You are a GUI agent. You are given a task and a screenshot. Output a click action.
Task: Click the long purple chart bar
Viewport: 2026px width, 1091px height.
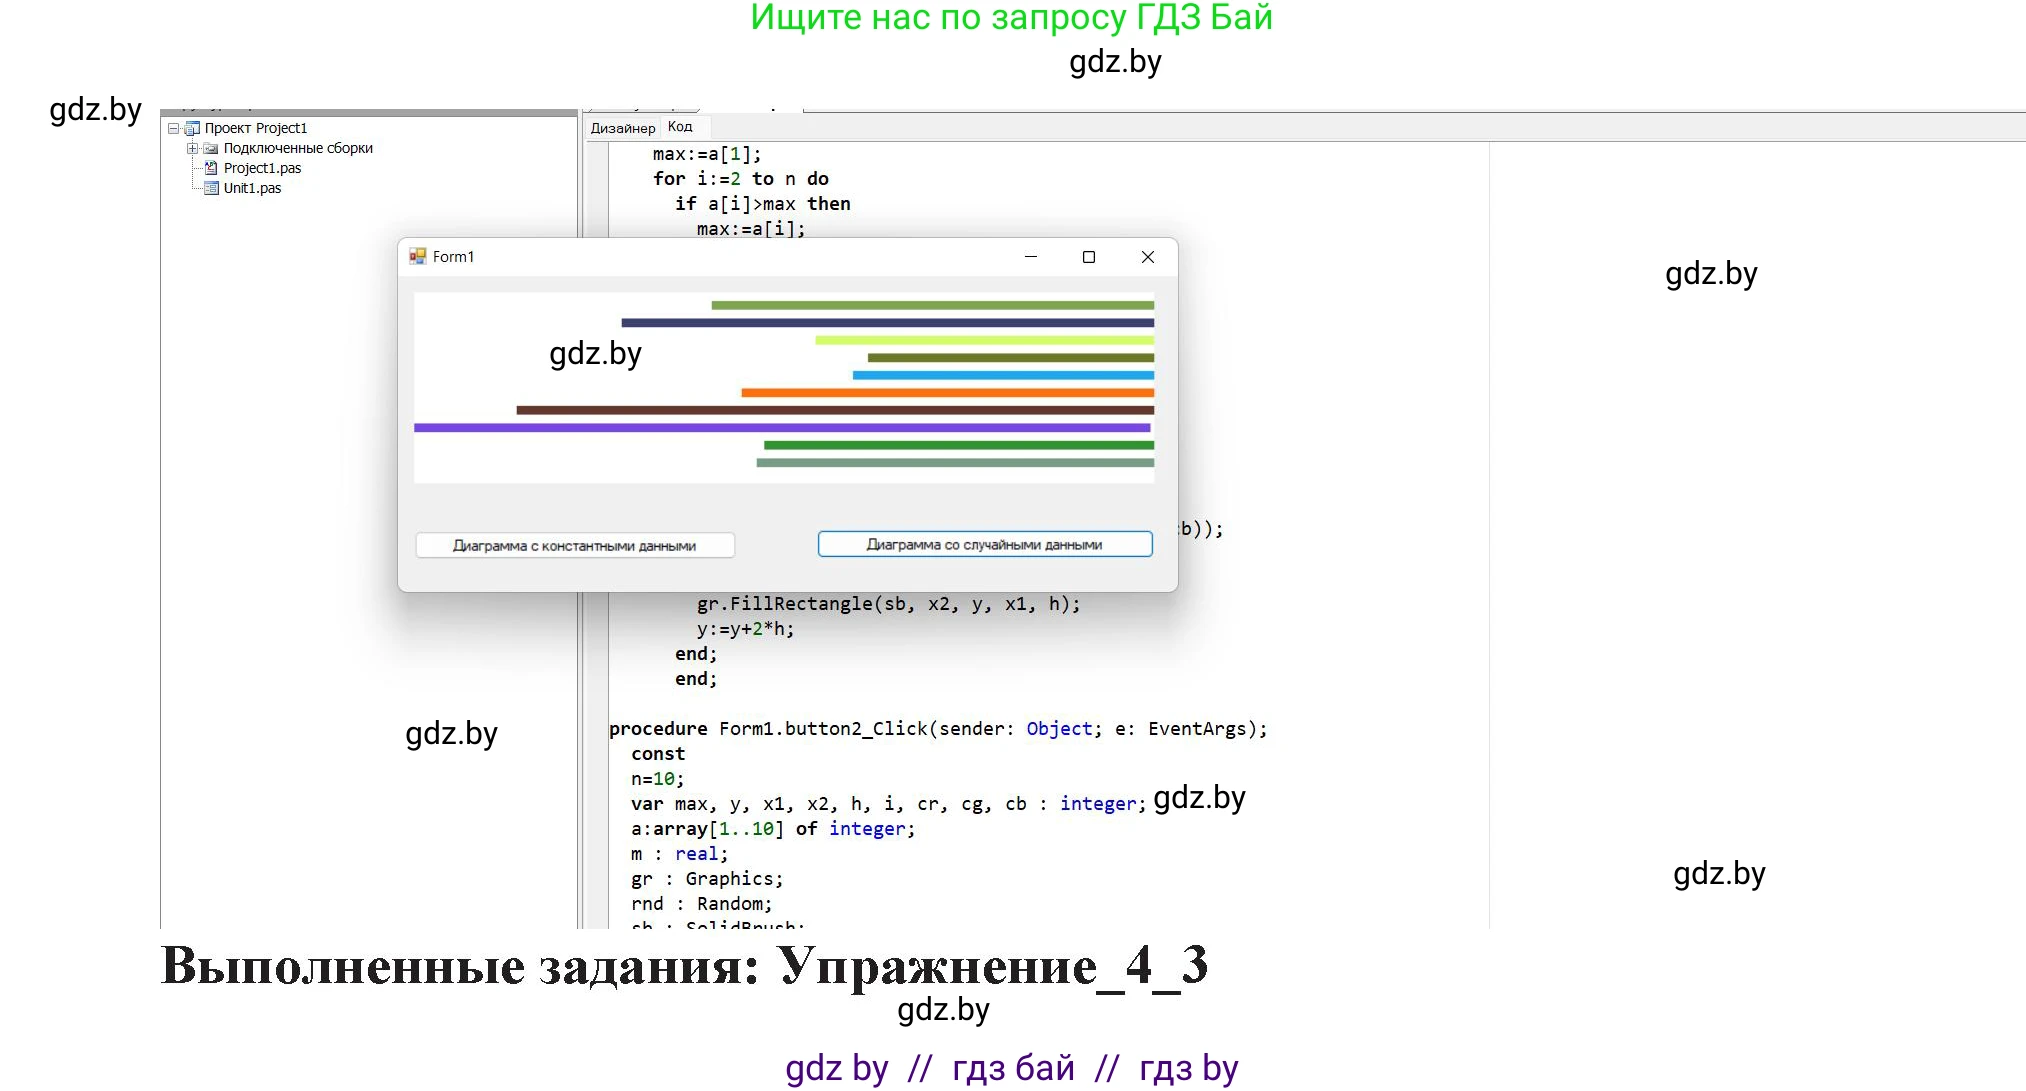(x=780, y=428)
